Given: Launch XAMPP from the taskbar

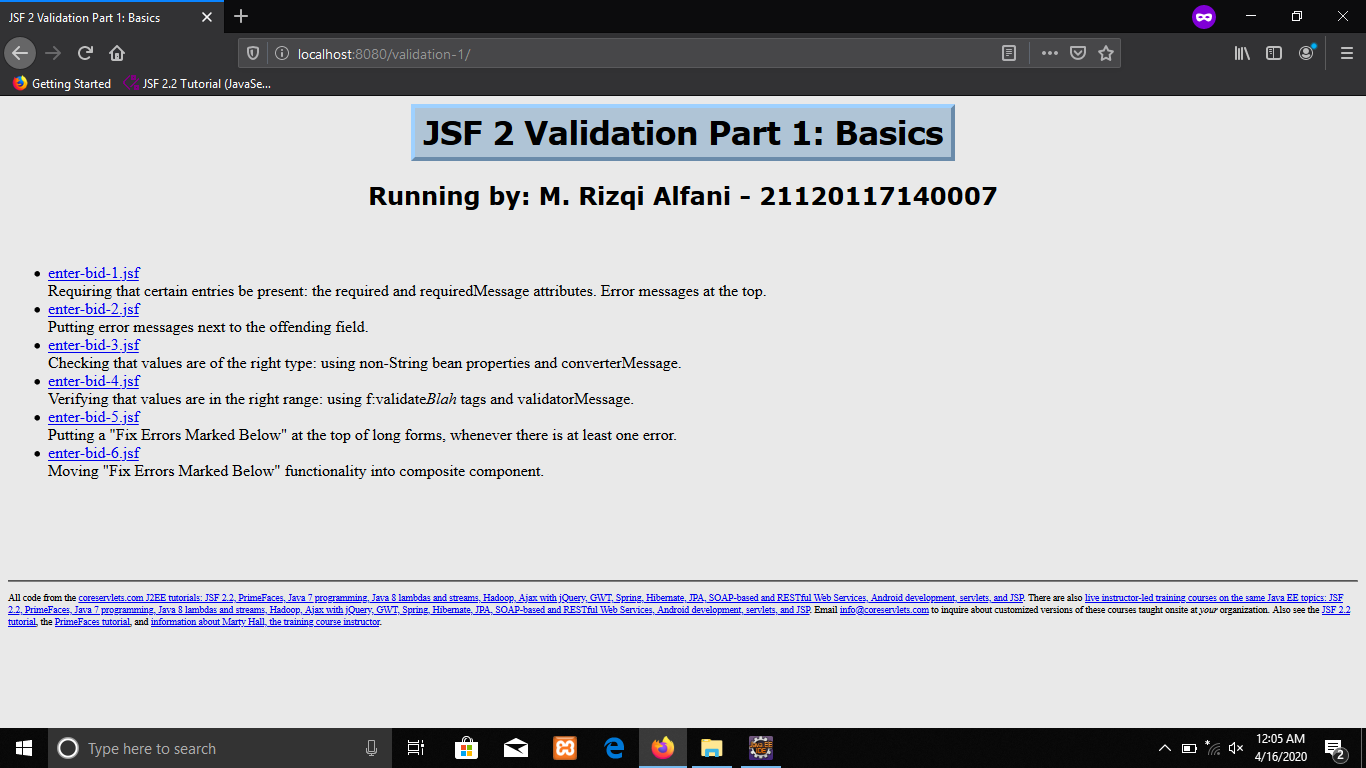Looking at the screenshot, I should pyautogui.click(x=564, y=748).
